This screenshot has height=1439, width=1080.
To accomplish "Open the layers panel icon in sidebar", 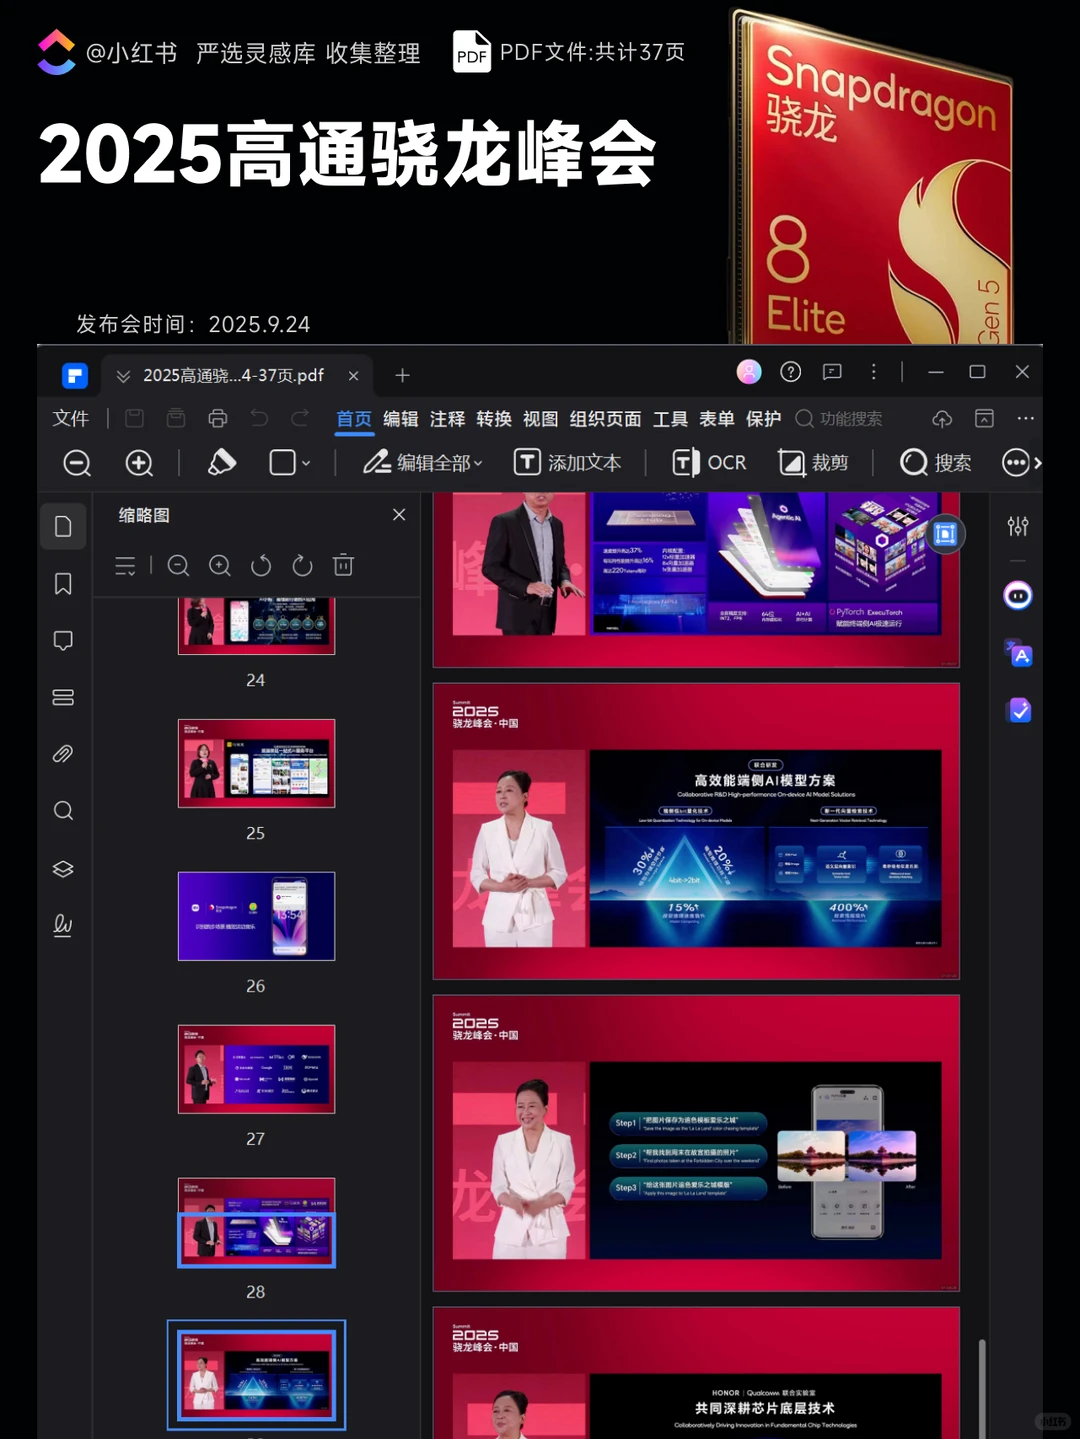I will tap(63, 868).
